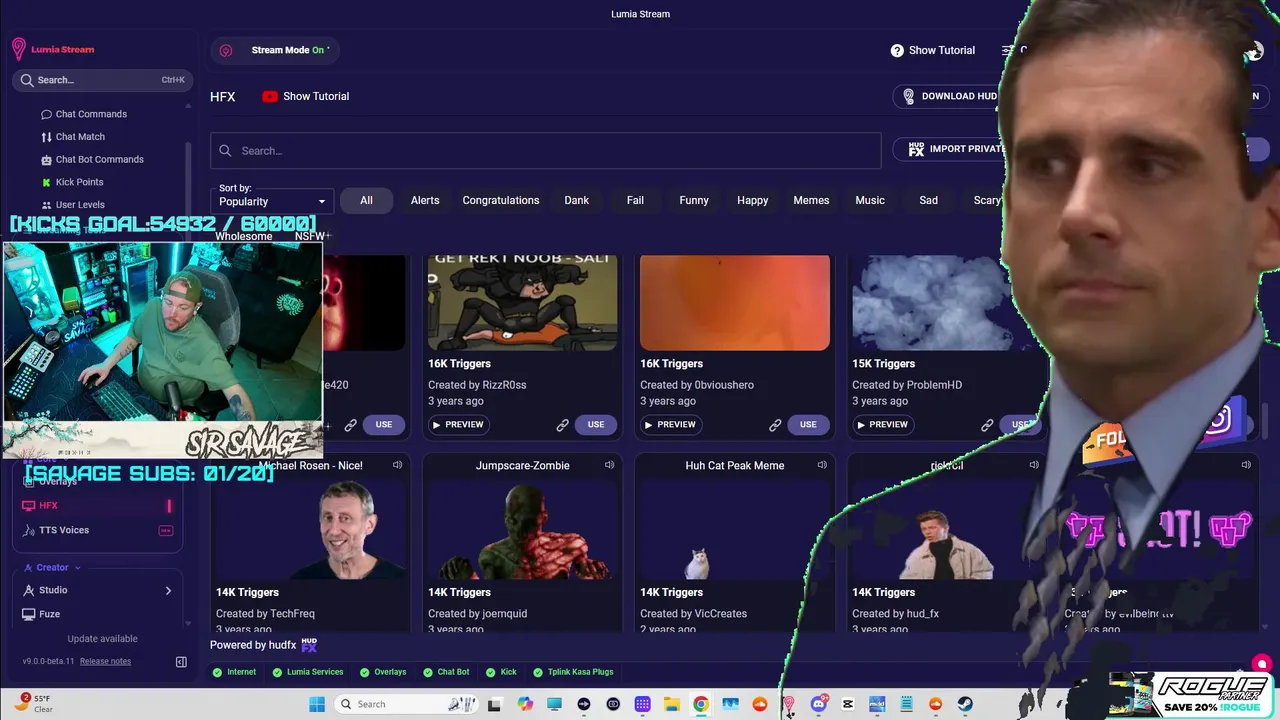Viewport: 1280px width, 720px height.
Task: Click IMPORT PRIVATE button
Action: point(955,149)
